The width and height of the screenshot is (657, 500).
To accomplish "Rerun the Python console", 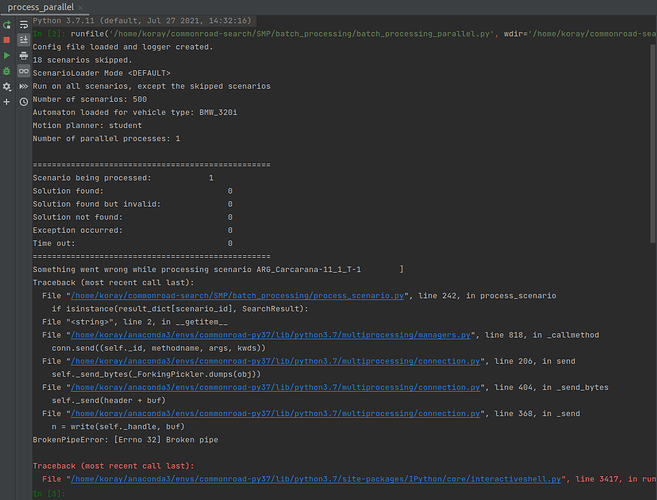I will [7, 23].
